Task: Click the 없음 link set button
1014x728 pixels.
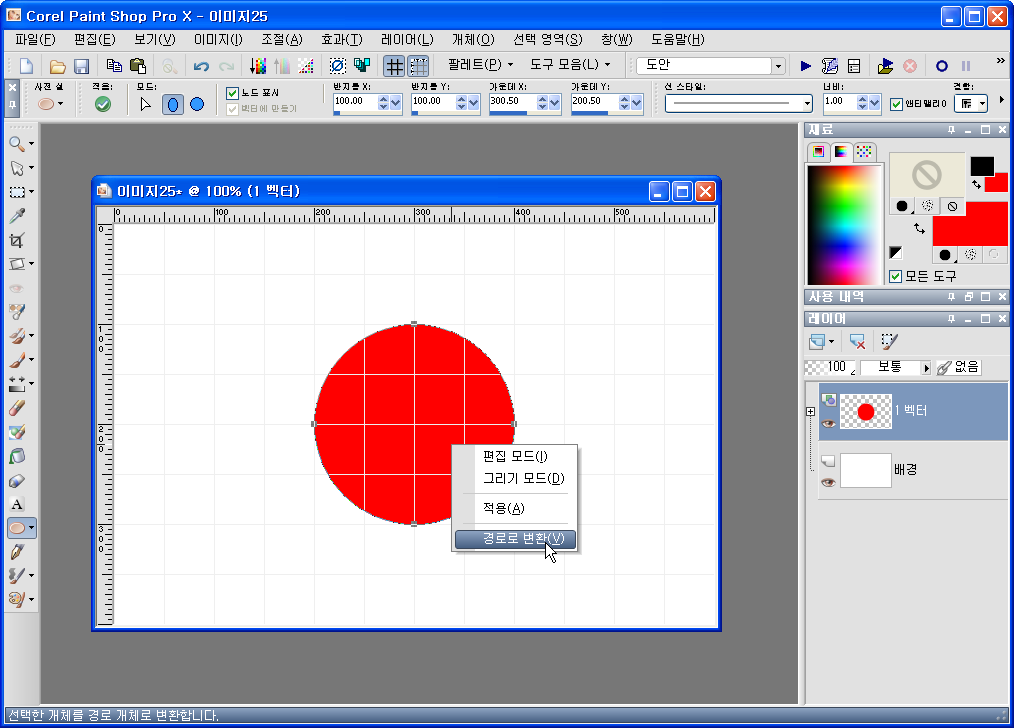Action: pos(959,367)
